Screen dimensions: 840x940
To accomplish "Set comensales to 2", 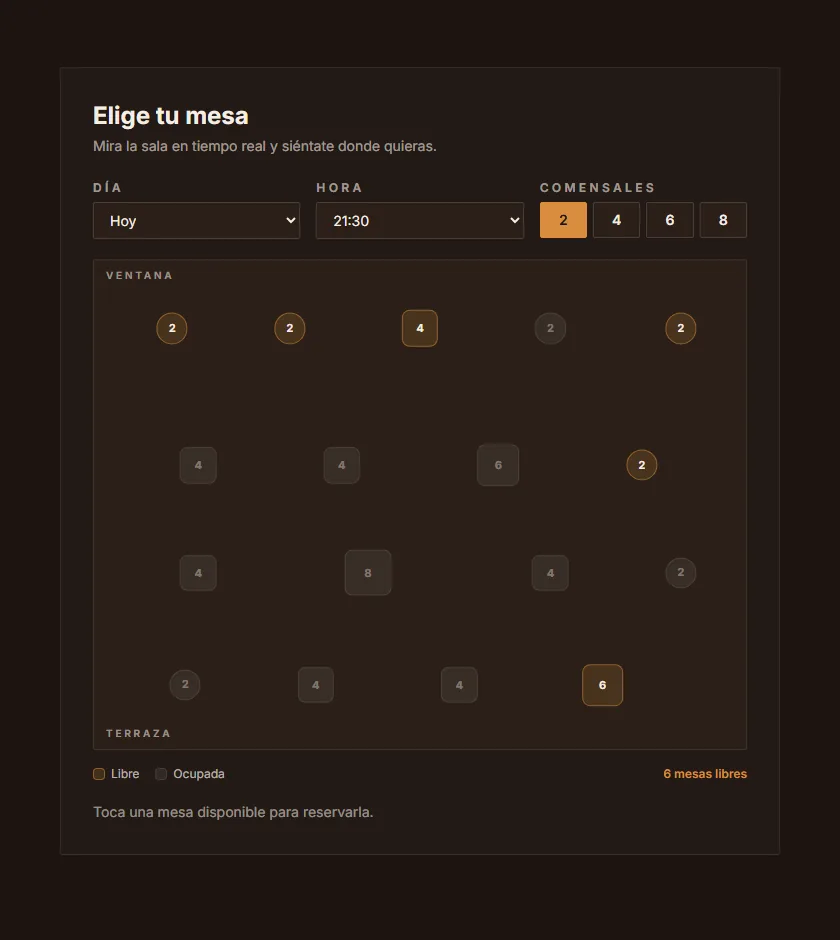I will (x=563, y=220).
